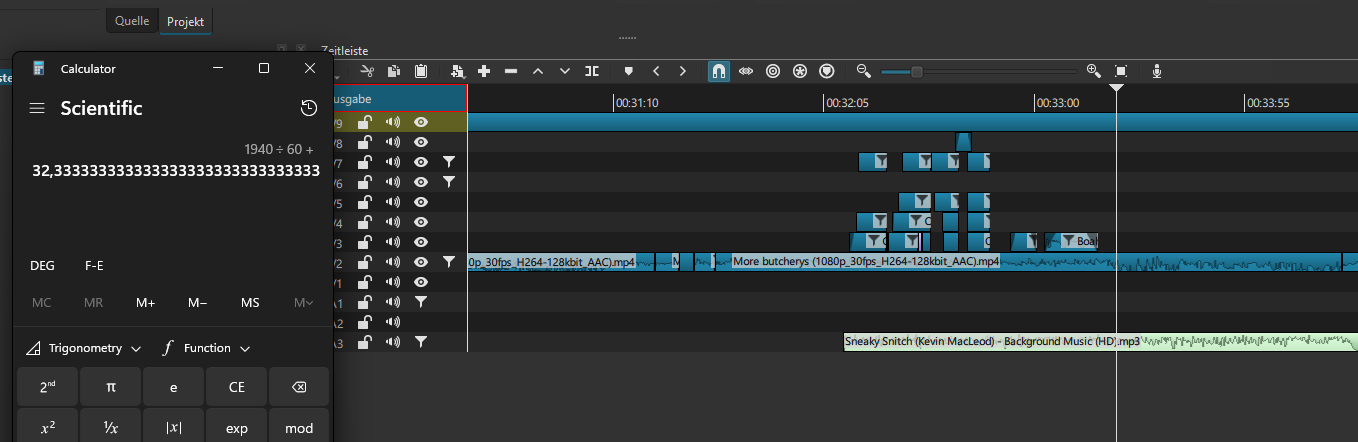
Task: Toggle Ripple All Tracks asterisk button
Action: pyautogui.click(x=800, y=71)
